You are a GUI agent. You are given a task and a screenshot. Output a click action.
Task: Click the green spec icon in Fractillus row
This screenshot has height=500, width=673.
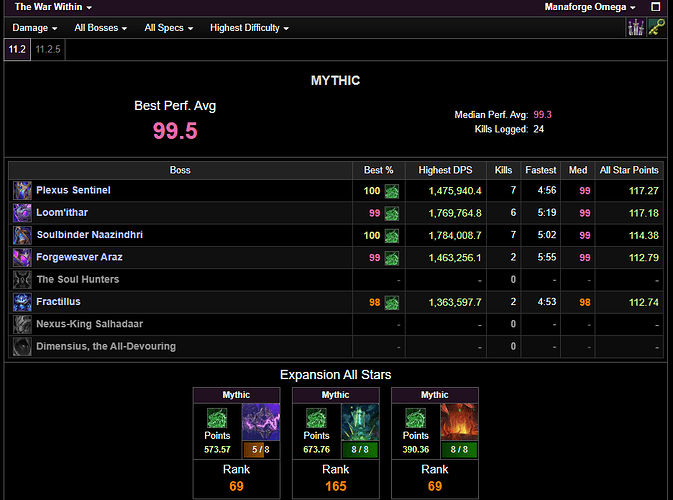(x=392, y=303)
